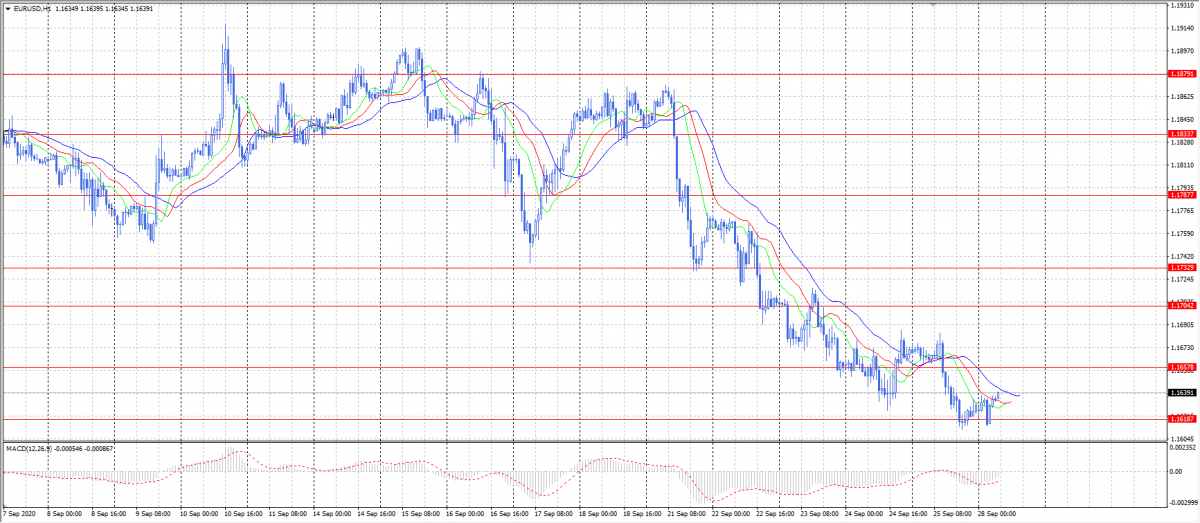The width and height of the screenshot is (1200, 523).
Task: Click the 8 Sep 00:00 time label
Action: pyautogui.click(x=63, y=516)
